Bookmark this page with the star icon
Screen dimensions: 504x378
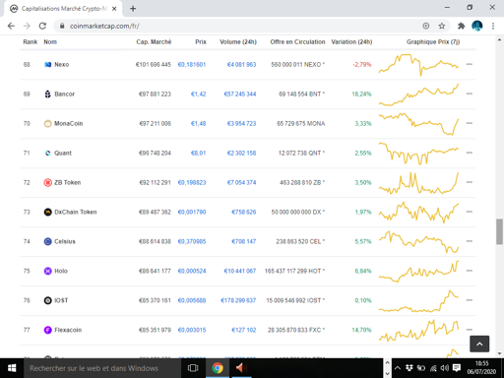pos(442,26)
